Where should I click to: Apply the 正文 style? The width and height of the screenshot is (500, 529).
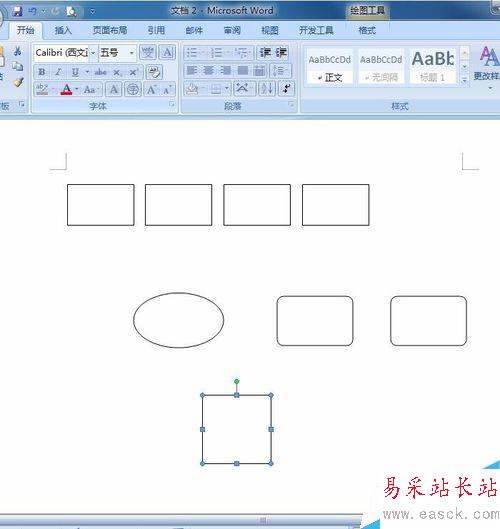330,67
